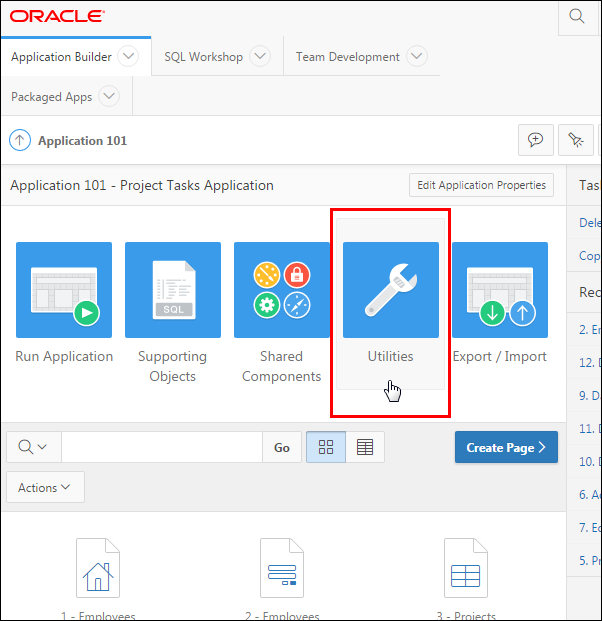Select the Application Builder tab
The image size is (602, 621).
[x=61, y=57]
